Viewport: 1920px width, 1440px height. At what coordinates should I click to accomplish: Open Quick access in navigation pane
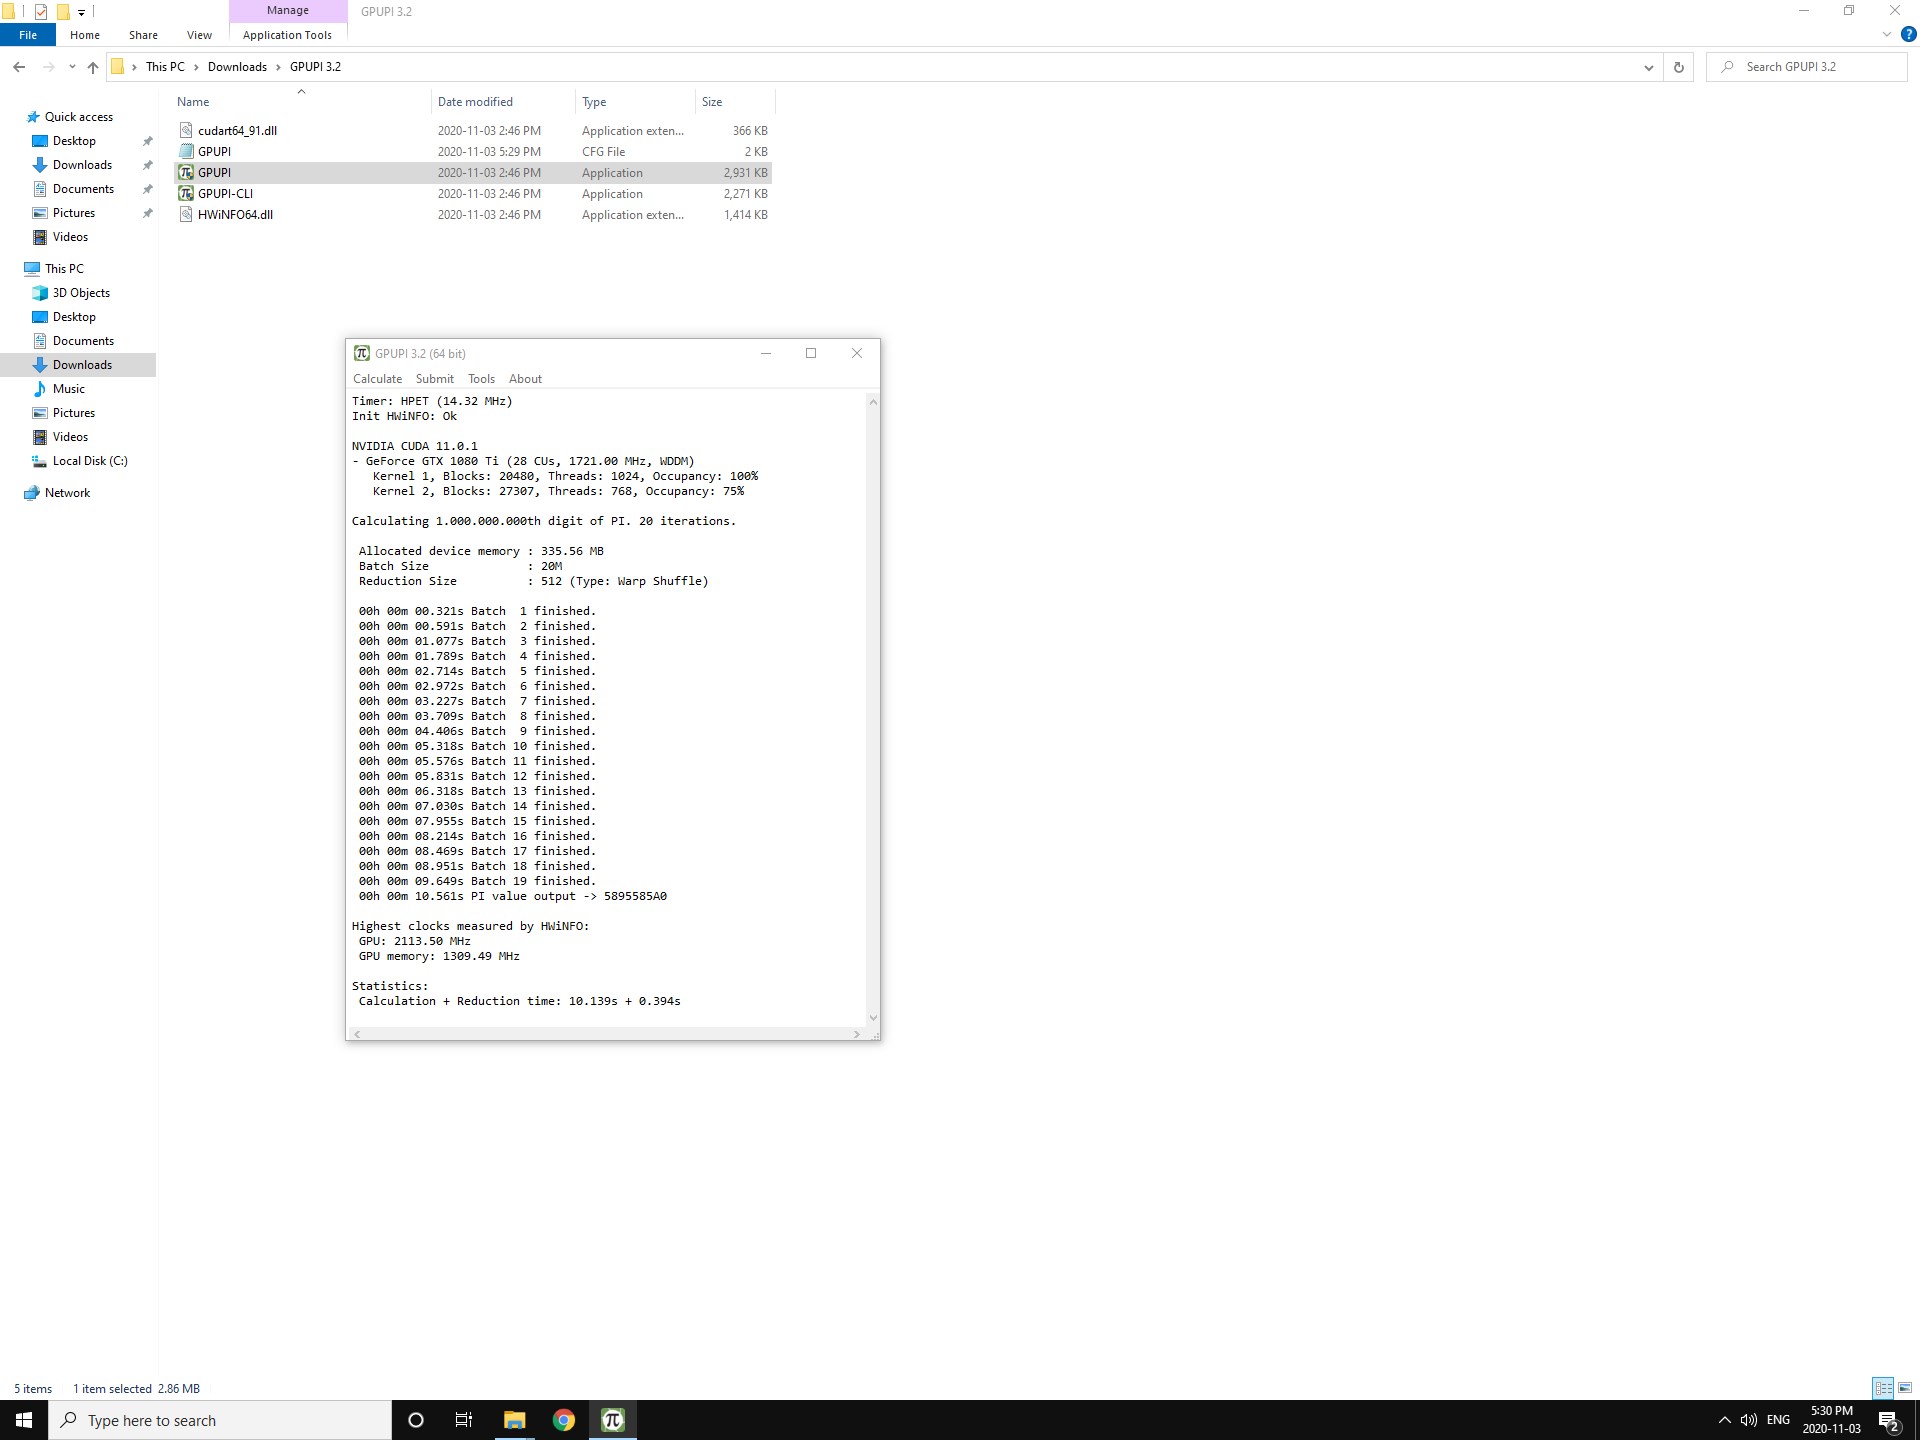78,117
